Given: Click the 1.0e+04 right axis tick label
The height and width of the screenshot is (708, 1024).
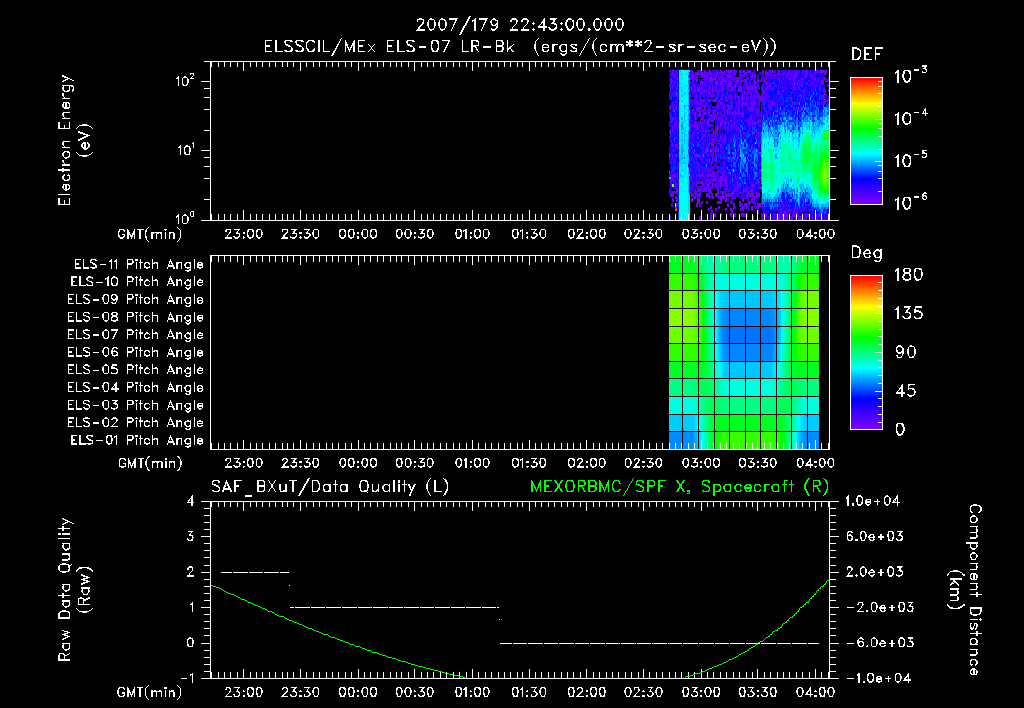Looking at the screenshot, I should click(x=872, y=501).
